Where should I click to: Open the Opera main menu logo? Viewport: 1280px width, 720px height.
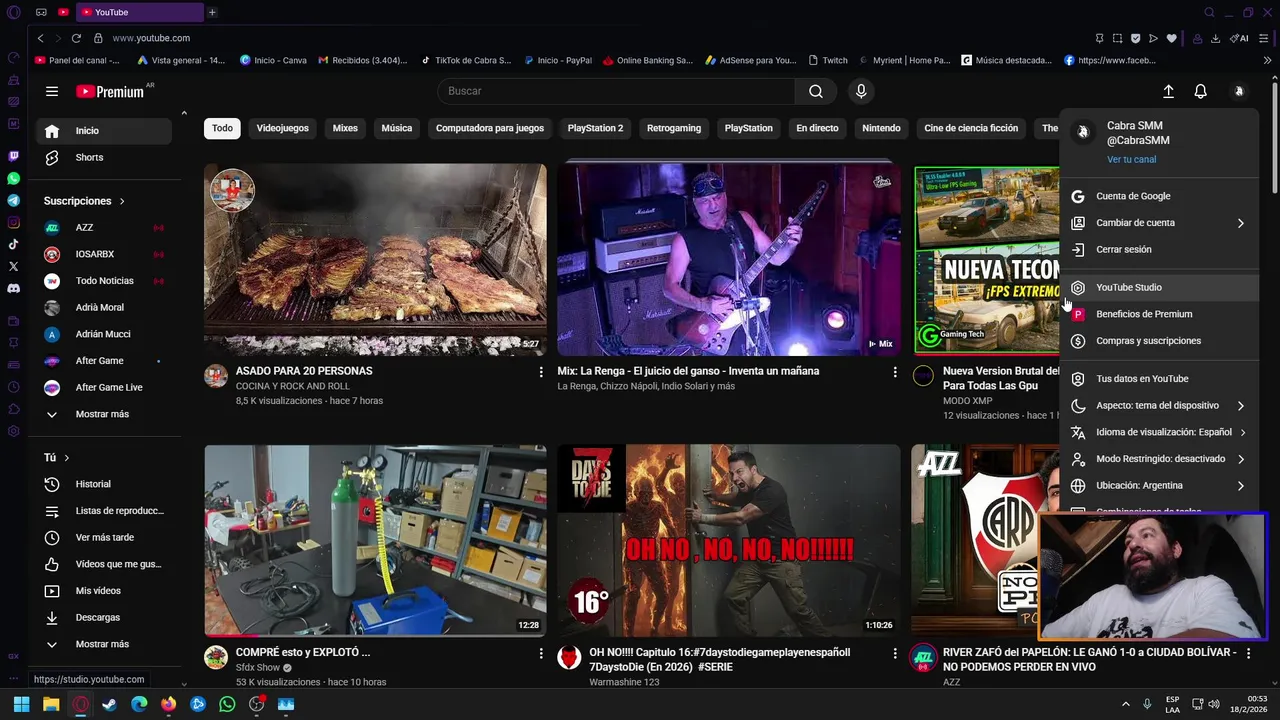pos(13,12)
